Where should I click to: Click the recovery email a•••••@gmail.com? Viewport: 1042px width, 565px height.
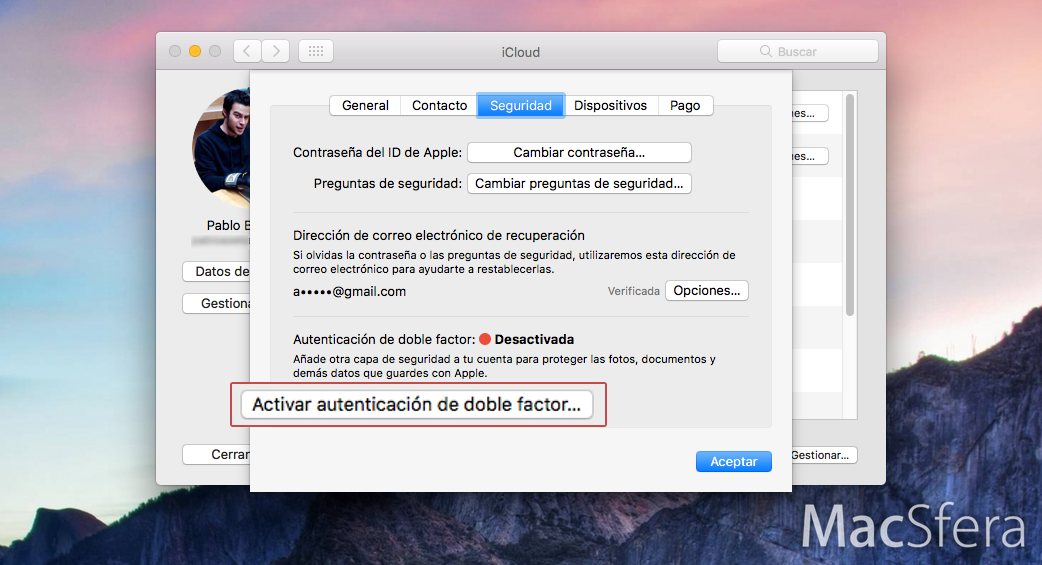[x=350, y=291]
